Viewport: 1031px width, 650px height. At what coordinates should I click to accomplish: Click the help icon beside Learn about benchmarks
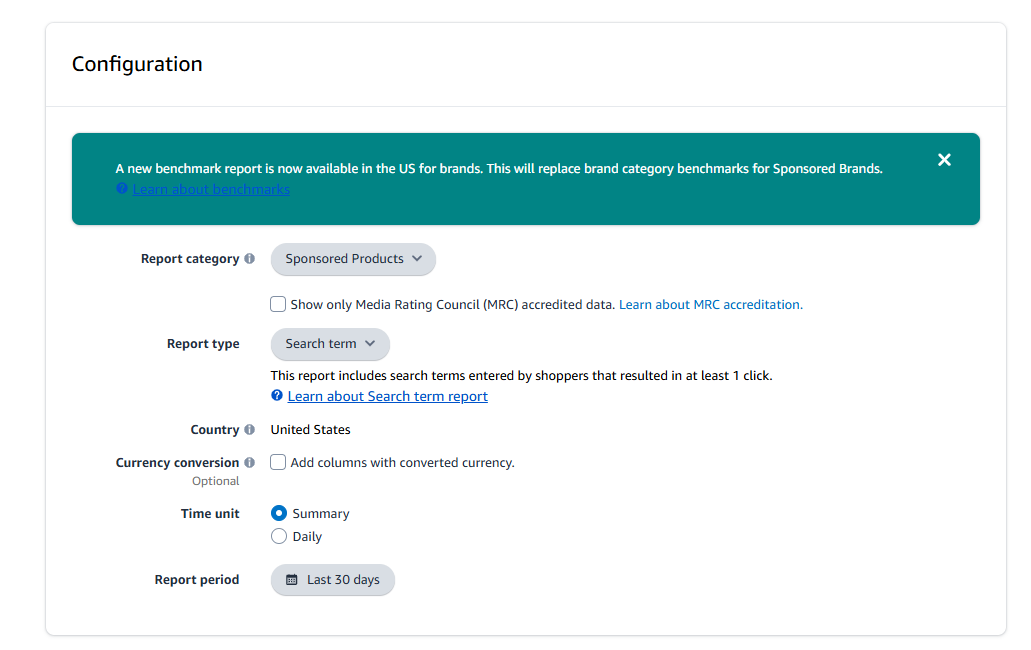pos(122,189)
